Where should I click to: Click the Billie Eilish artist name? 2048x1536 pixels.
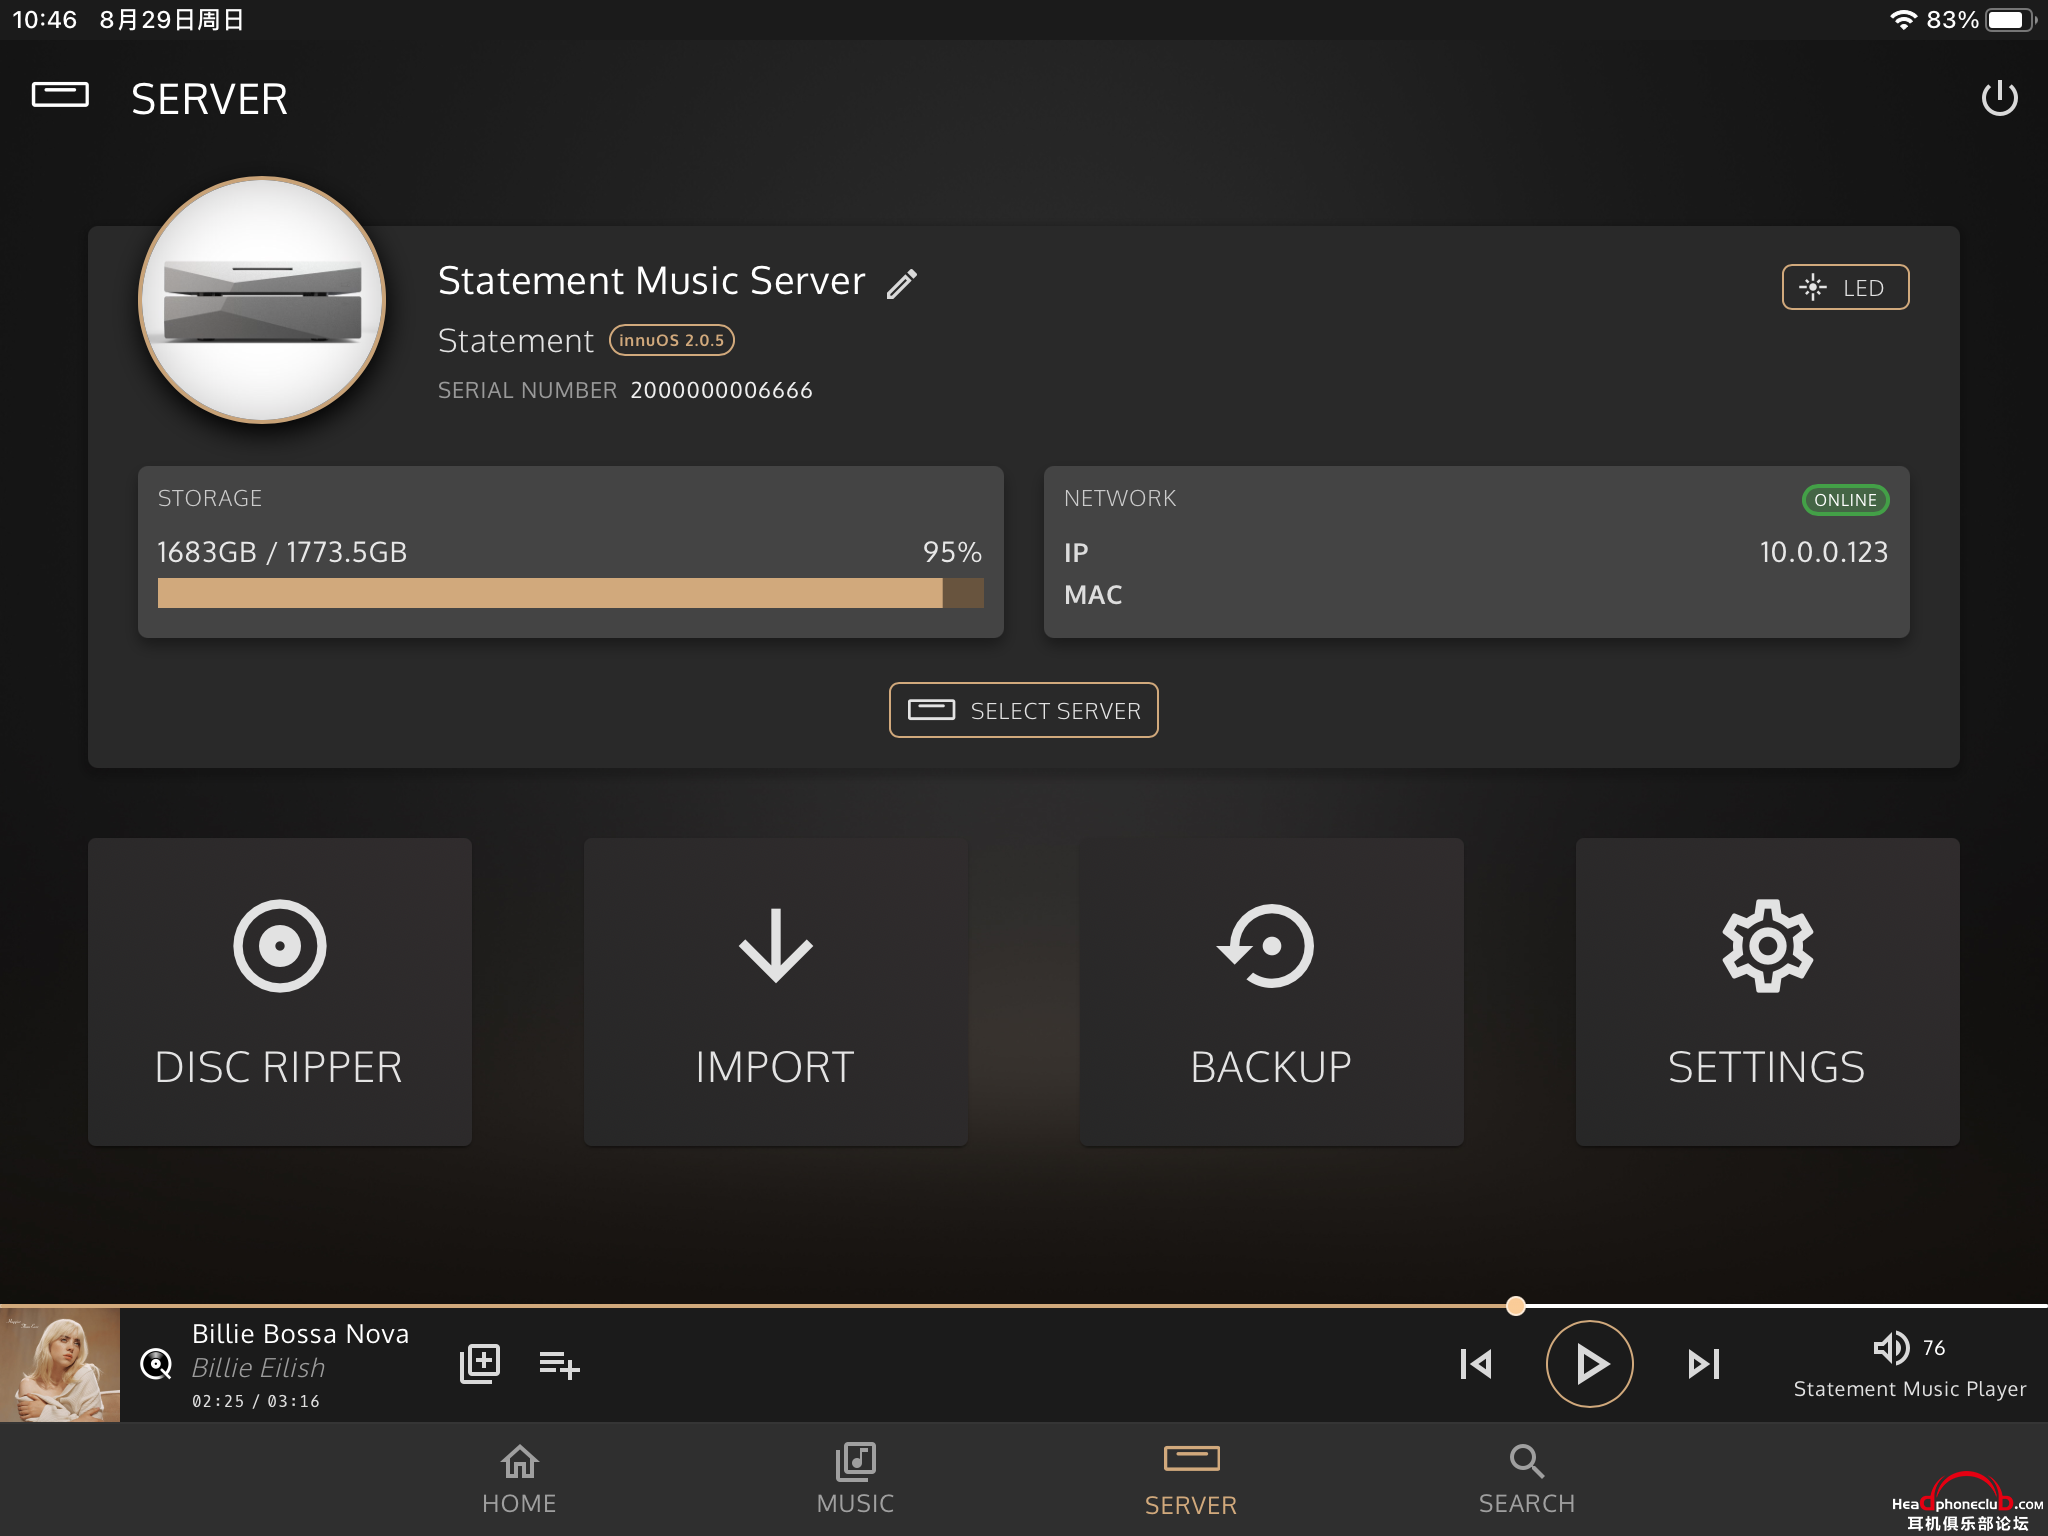(x=258, y=1368)
